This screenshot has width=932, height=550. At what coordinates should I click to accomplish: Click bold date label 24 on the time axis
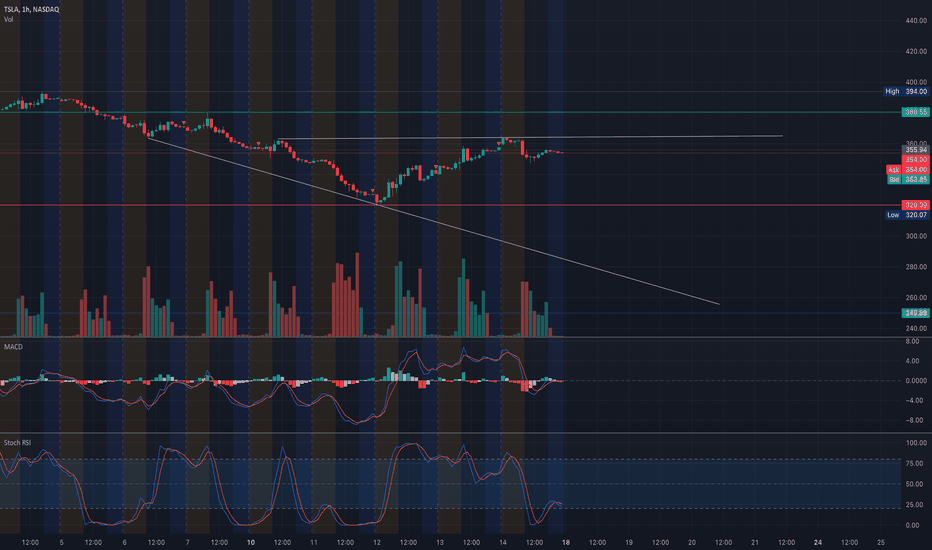[x=818, y=543]
